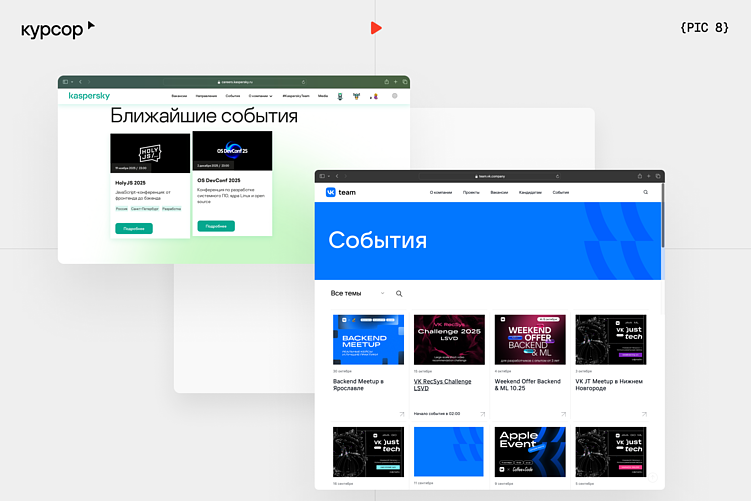
Task: Open arrow icon on VK JT Meetup card
Action: click(x=645, y=414)
